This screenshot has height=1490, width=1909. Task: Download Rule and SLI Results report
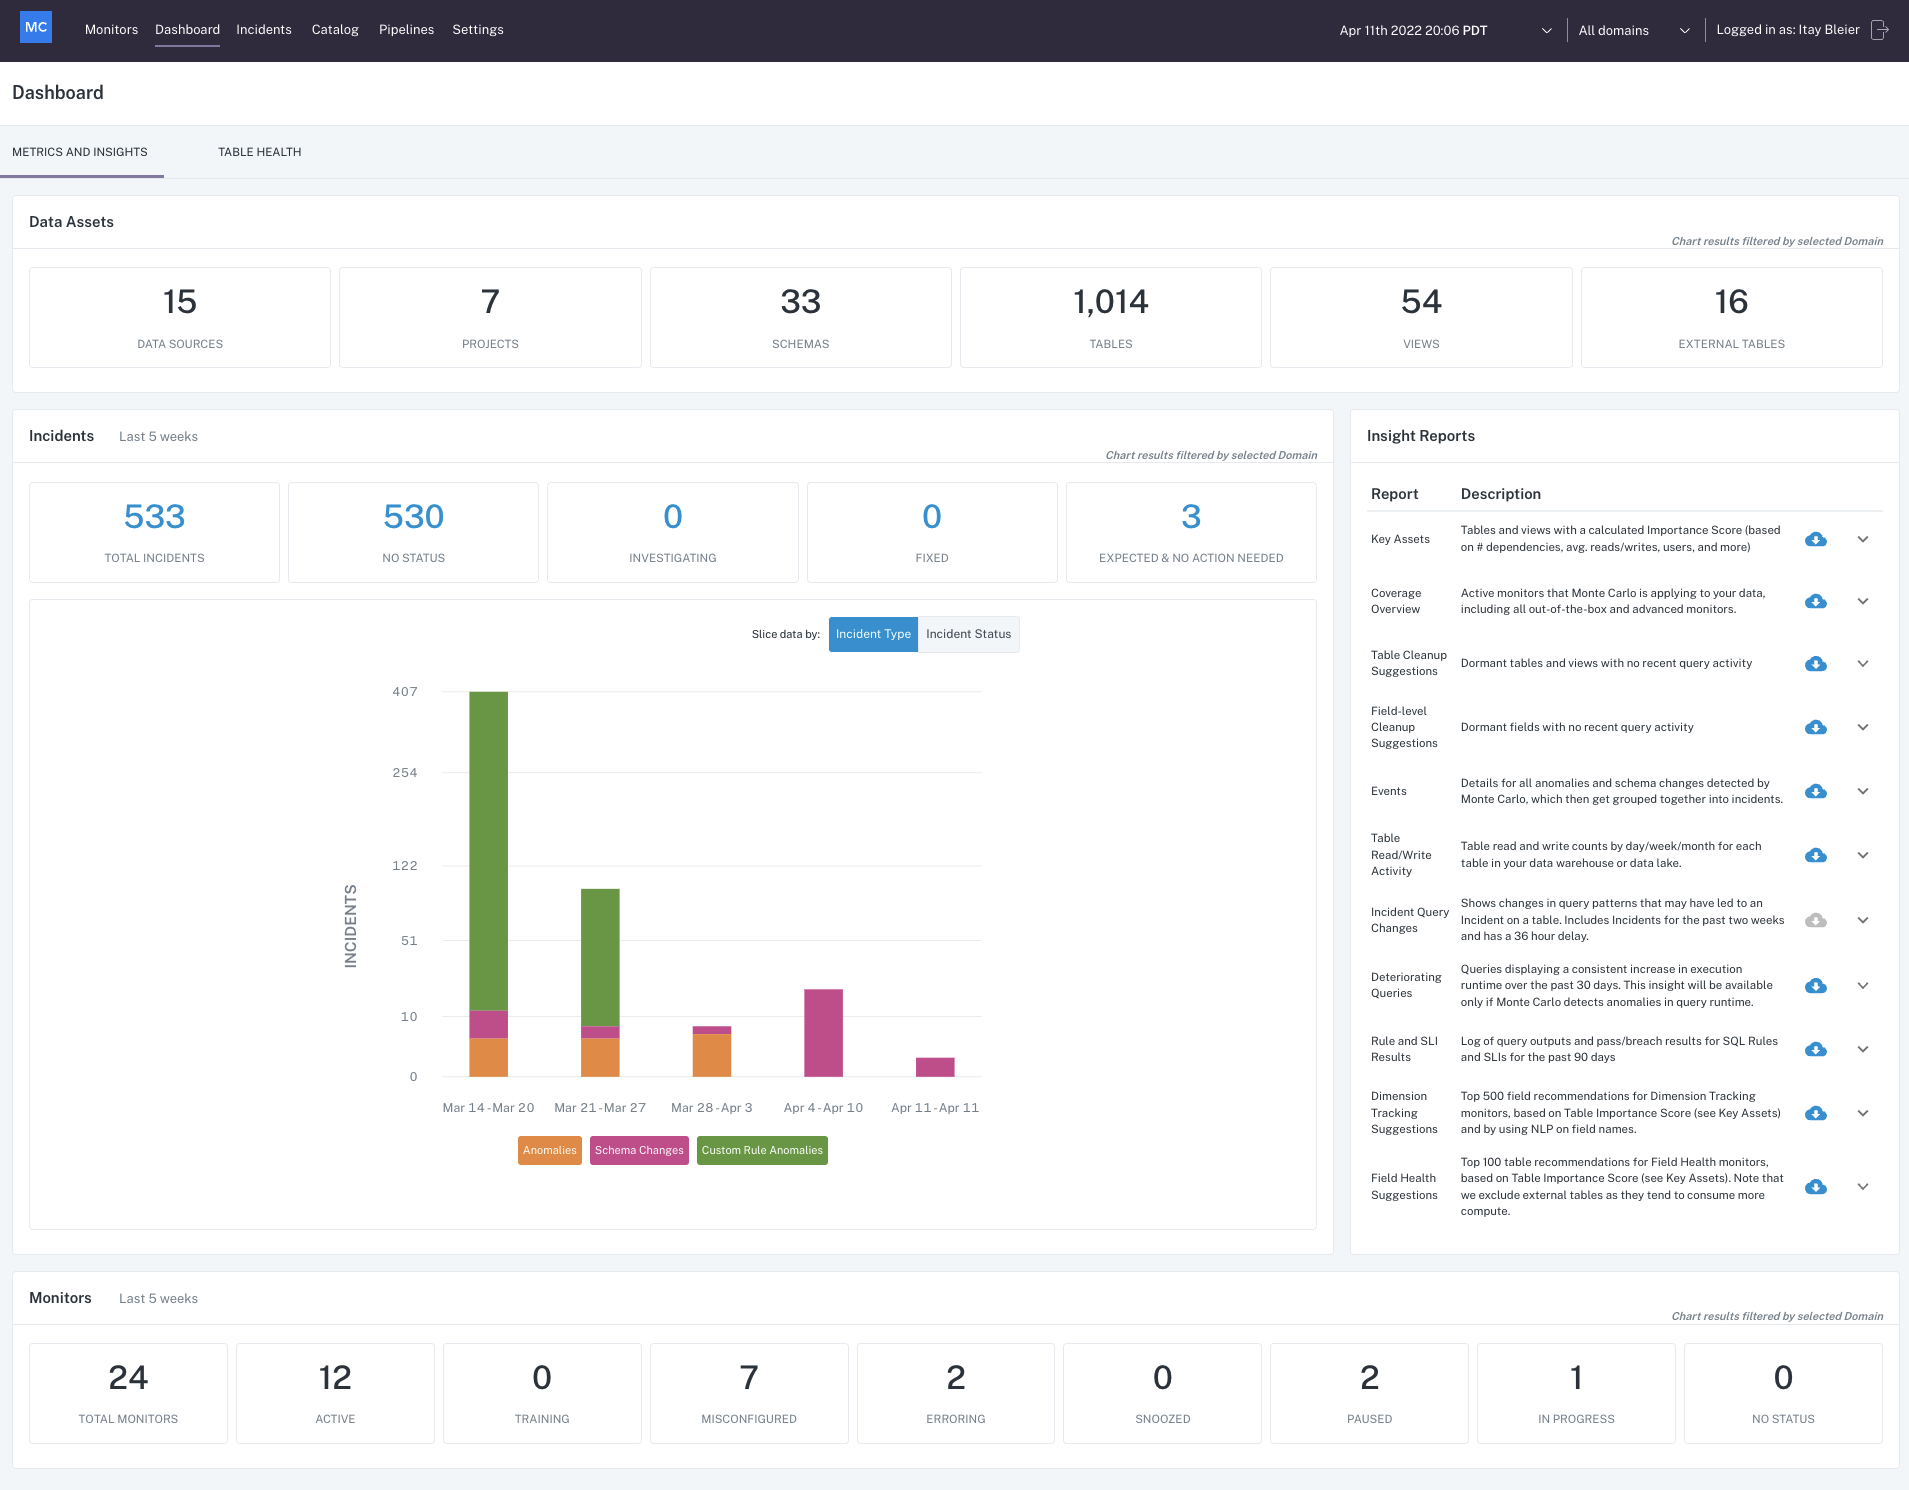click(1816, 1049)
